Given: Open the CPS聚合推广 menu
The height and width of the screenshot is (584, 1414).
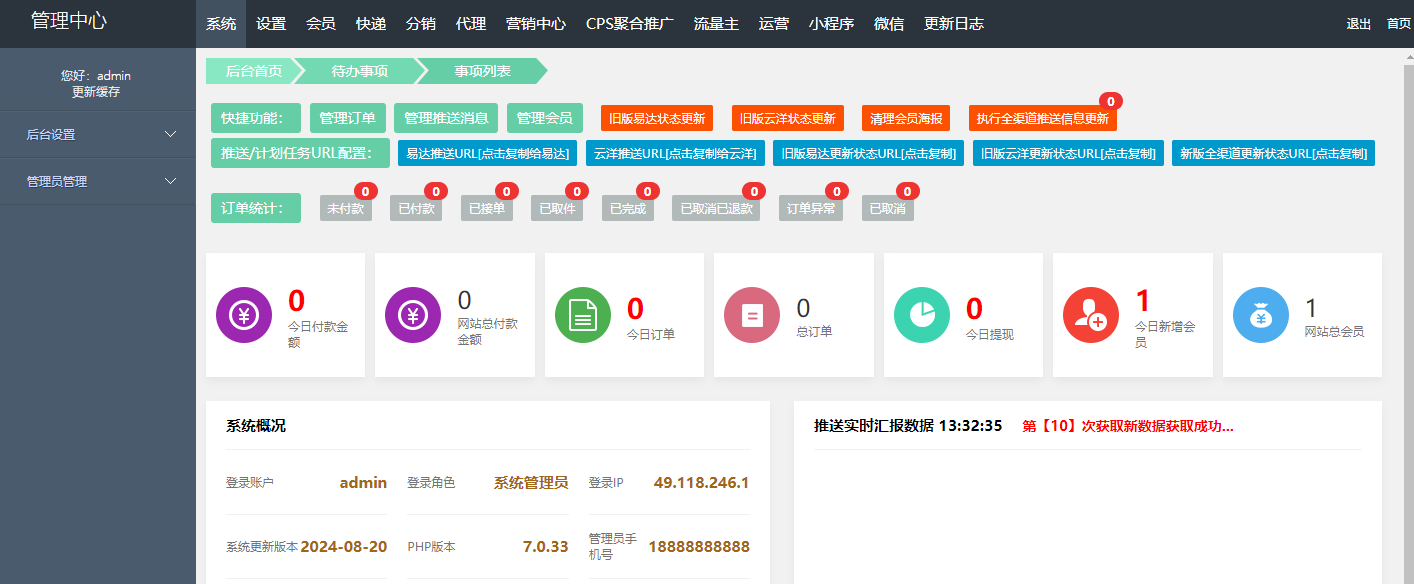Looking at the screenshot, I should coord(629,24).
